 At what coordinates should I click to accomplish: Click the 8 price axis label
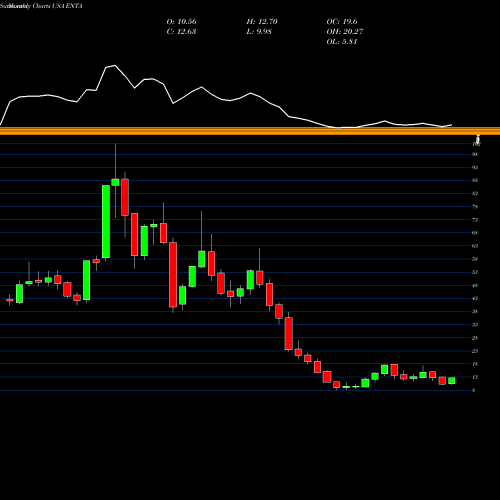(474, 390)
